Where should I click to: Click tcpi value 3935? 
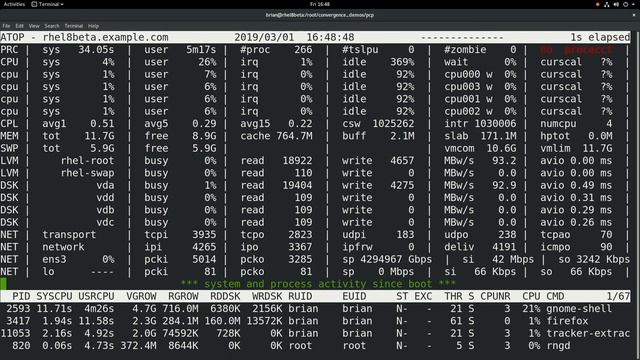(204, 235)
